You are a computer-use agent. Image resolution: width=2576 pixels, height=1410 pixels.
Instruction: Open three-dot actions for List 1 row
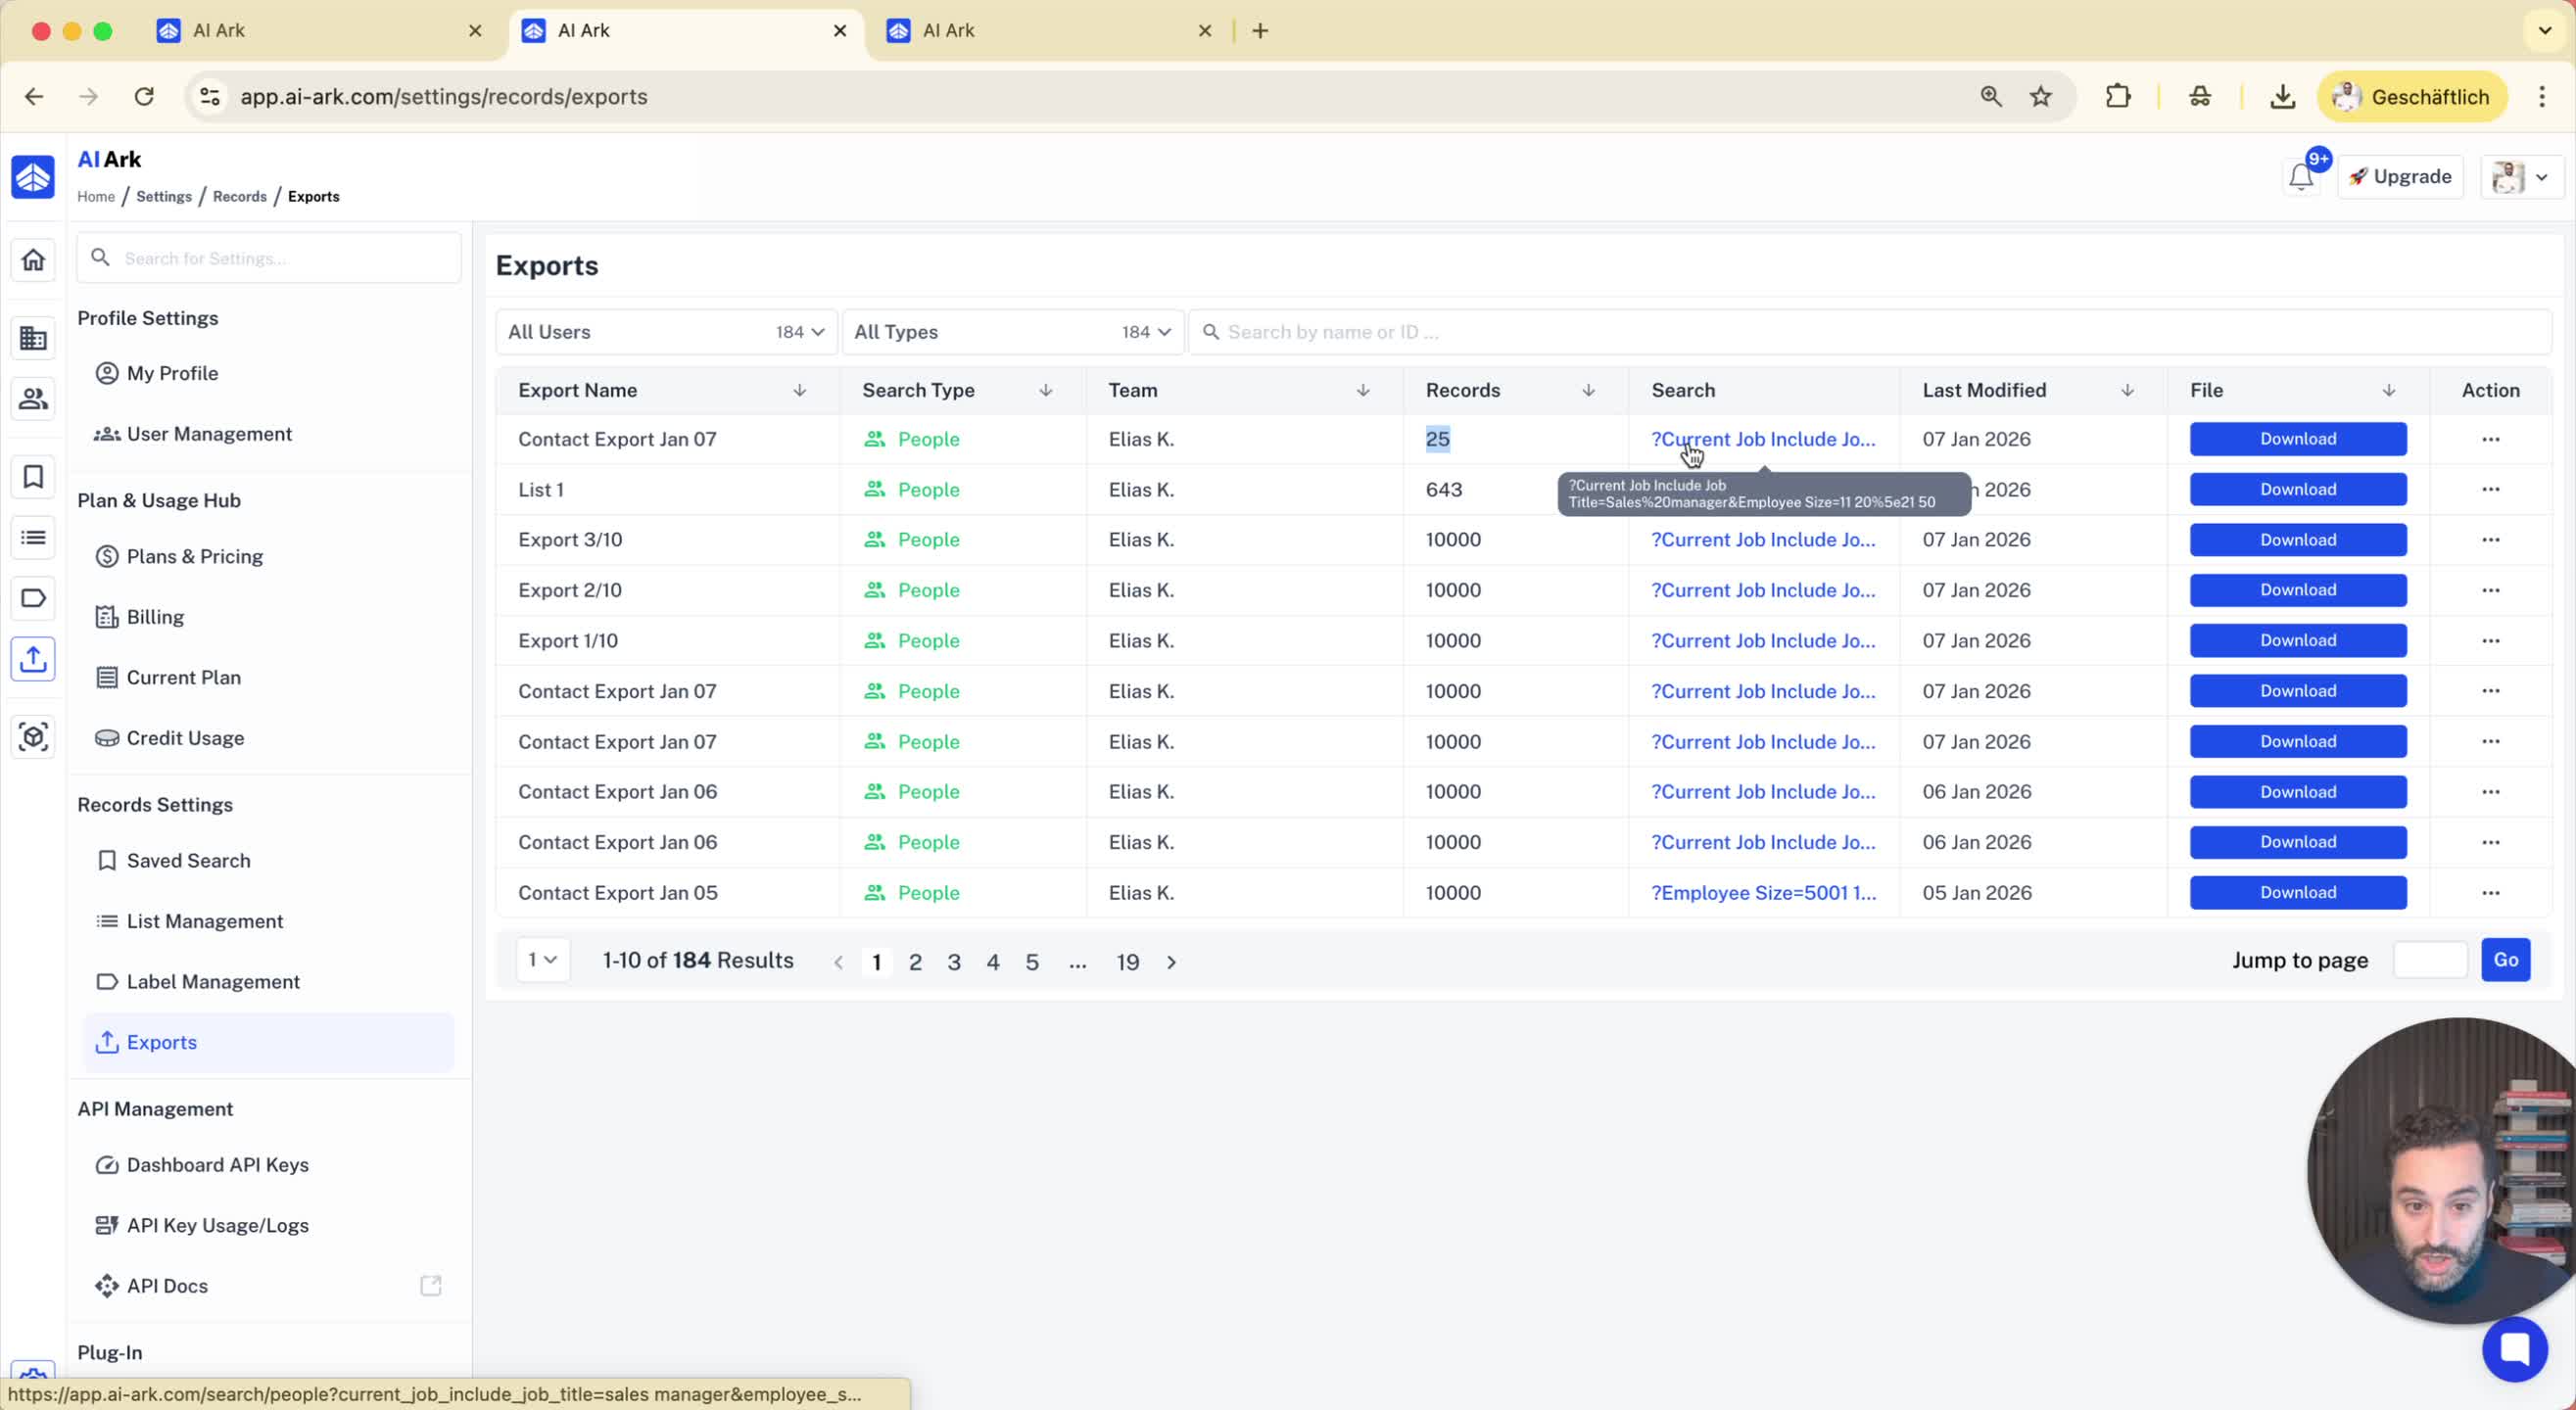[x=2490, y=489]
